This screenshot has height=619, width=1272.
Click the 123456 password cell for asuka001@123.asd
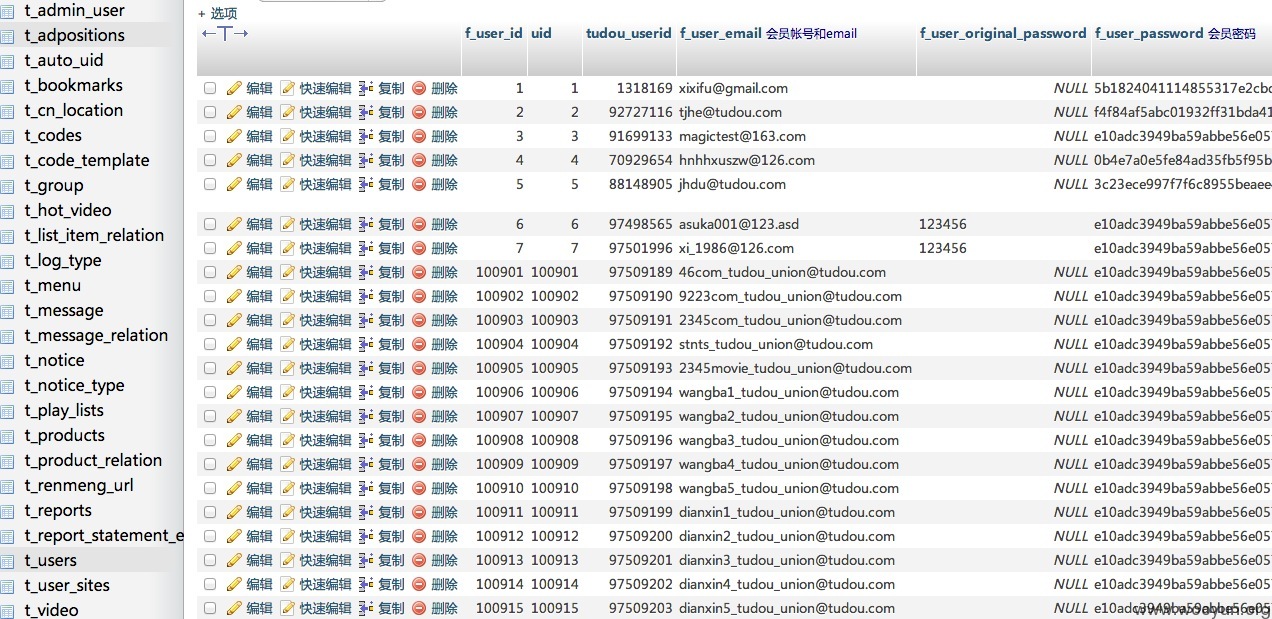pos(943,224)
